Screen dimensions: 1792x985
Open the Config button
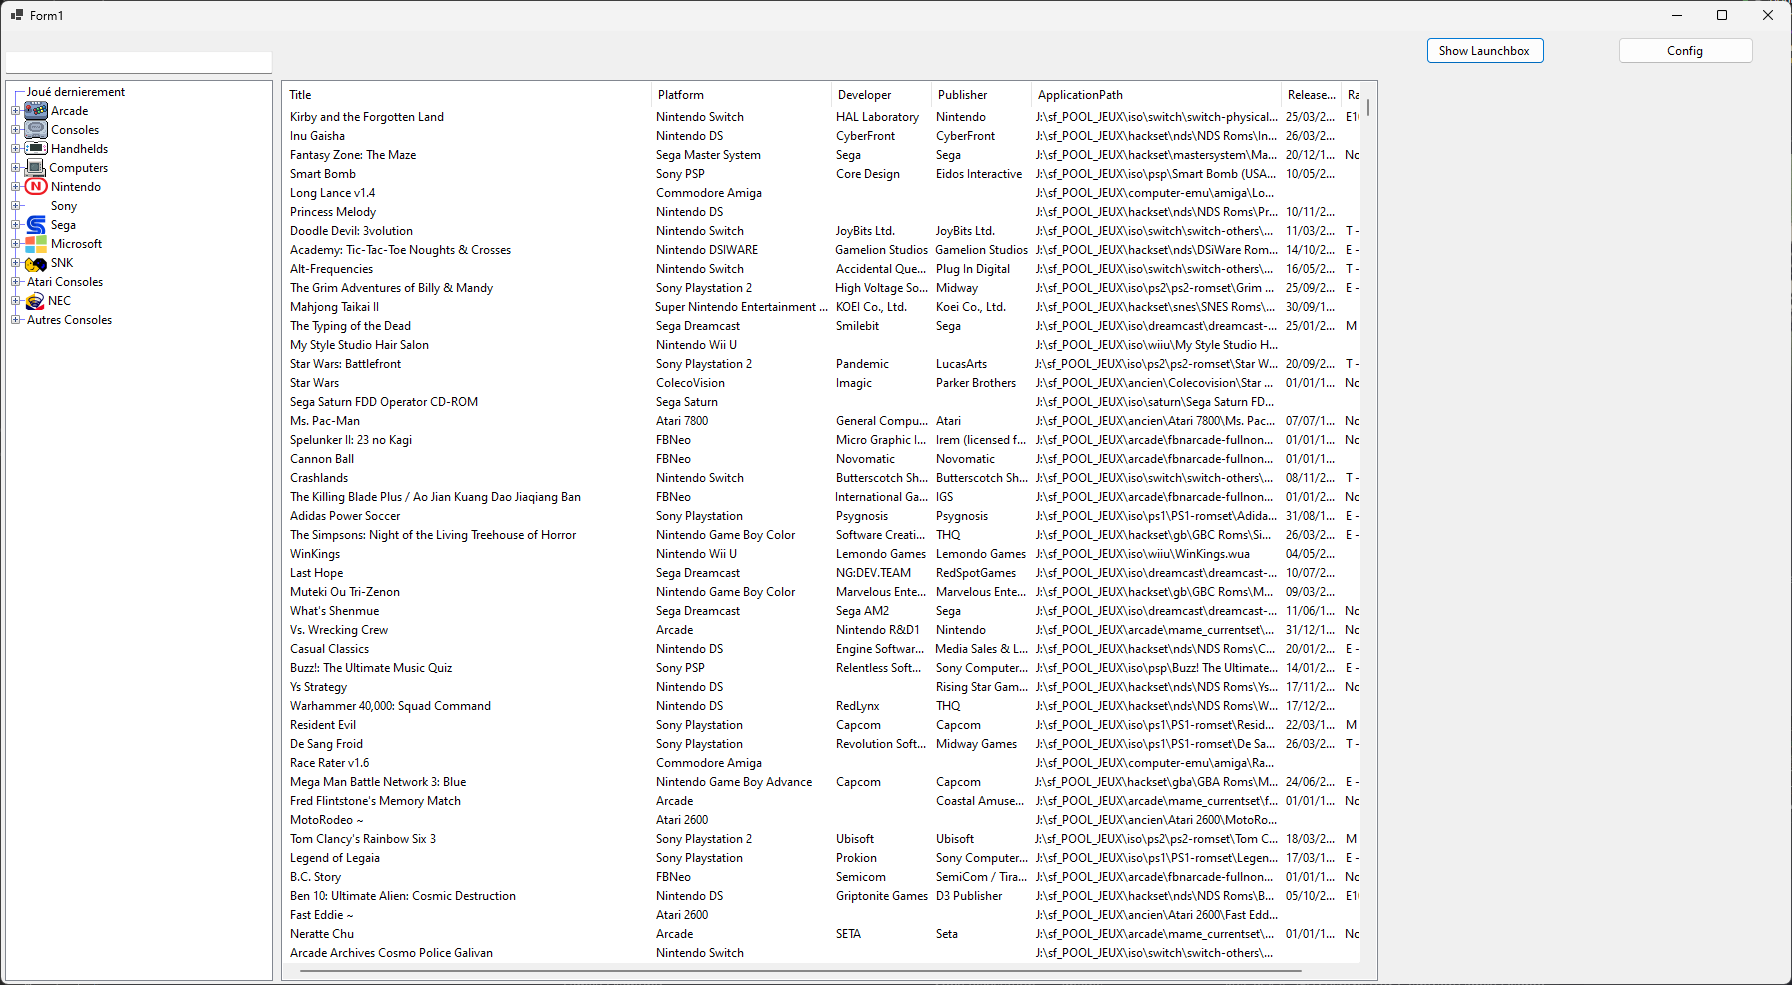(x=1685, y=51)
